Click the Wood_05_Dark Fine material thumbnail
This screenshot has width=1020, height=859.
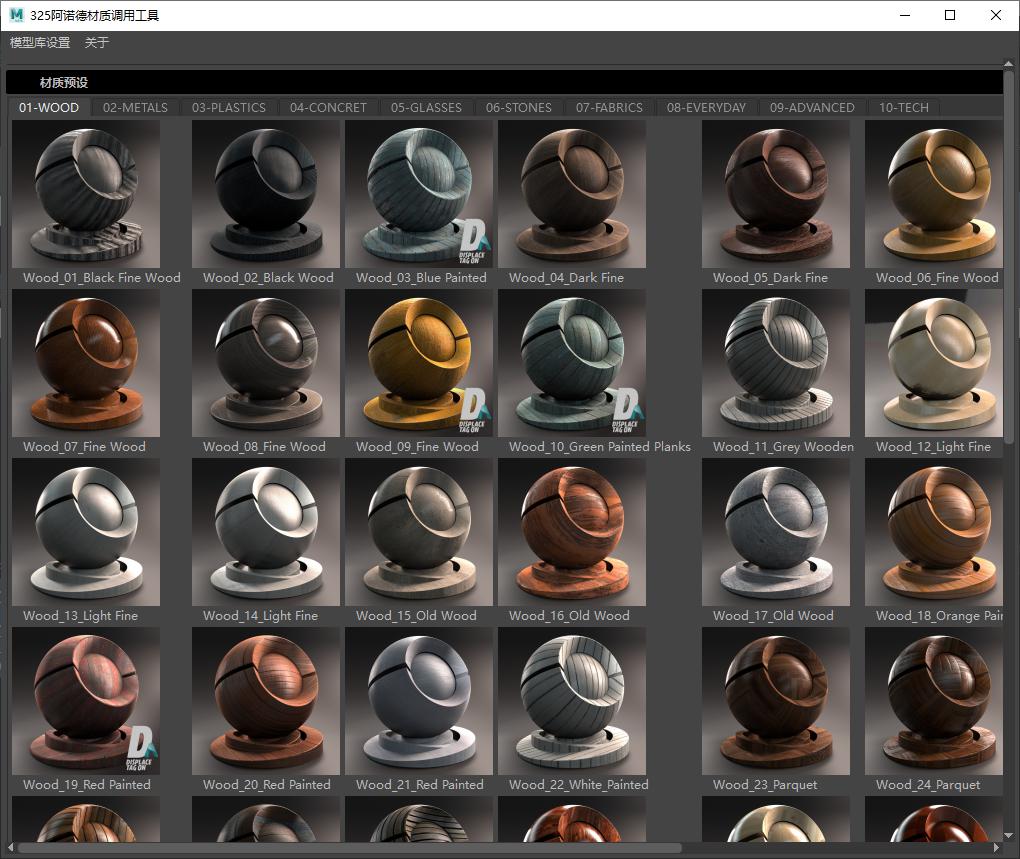coord(776,194)
